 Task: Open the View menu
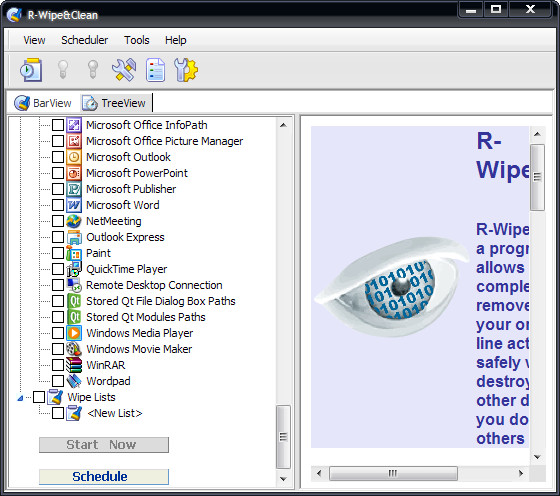[34, 40]
